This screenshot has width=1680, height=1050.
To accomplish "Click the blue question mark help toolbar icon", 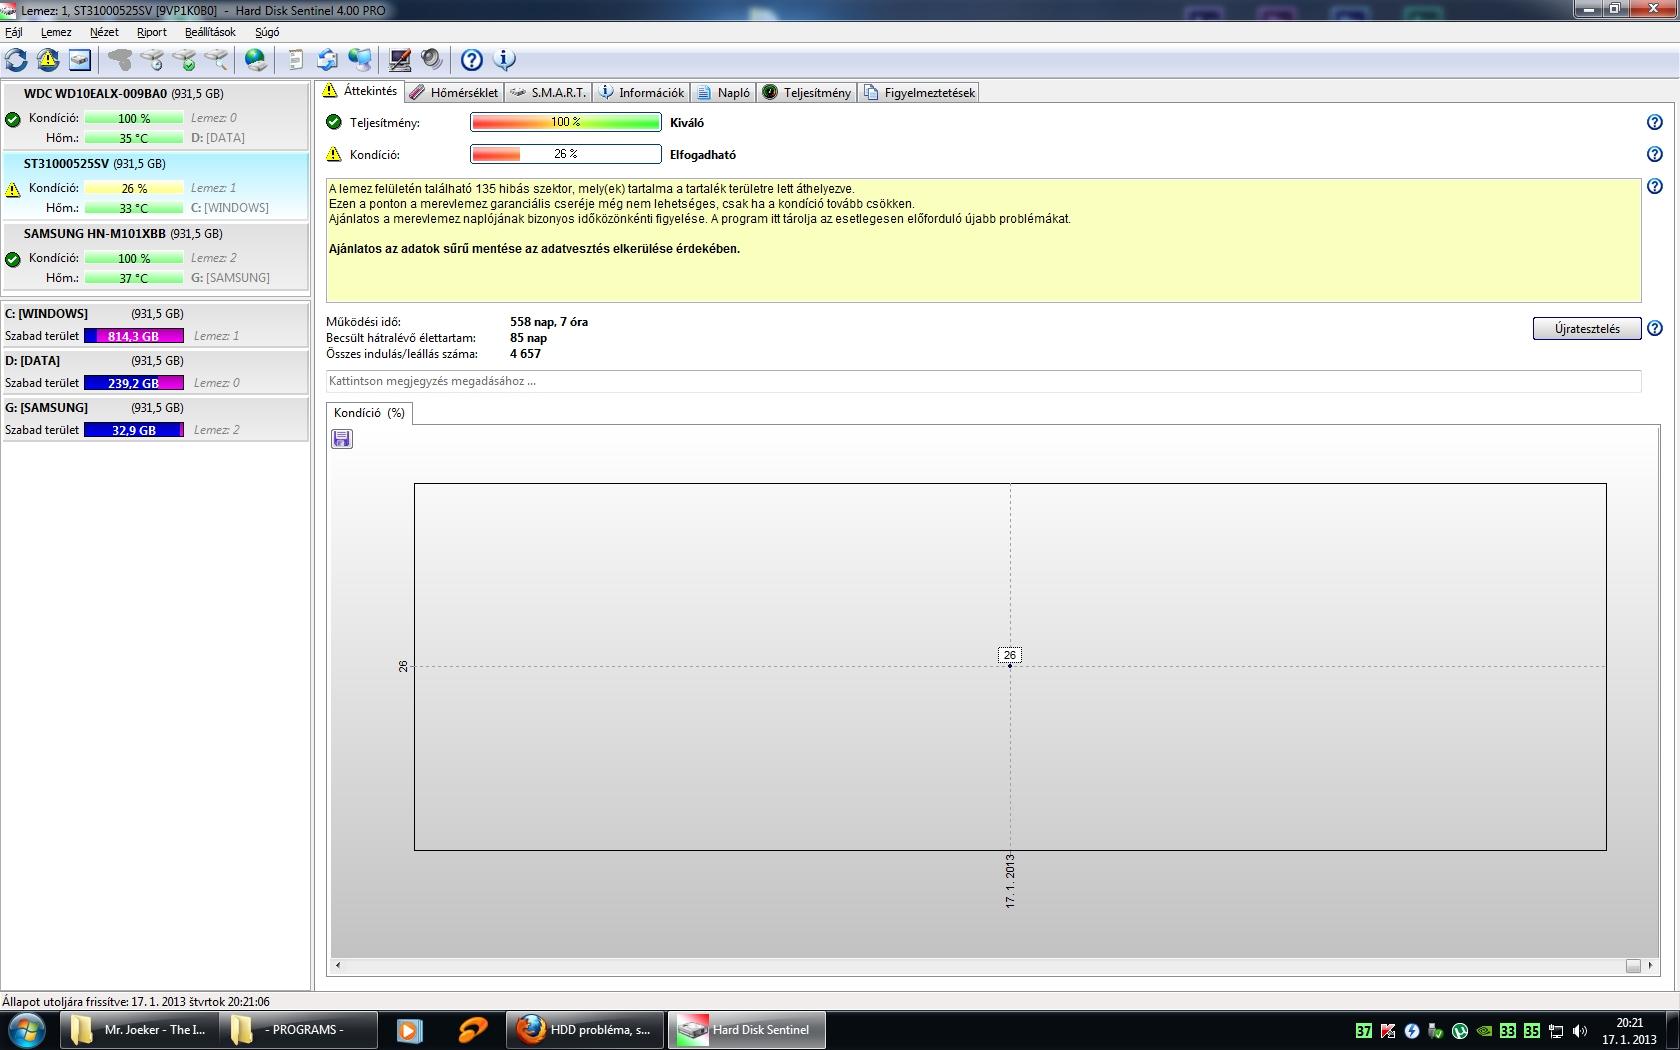I will [x=472, y=60].
